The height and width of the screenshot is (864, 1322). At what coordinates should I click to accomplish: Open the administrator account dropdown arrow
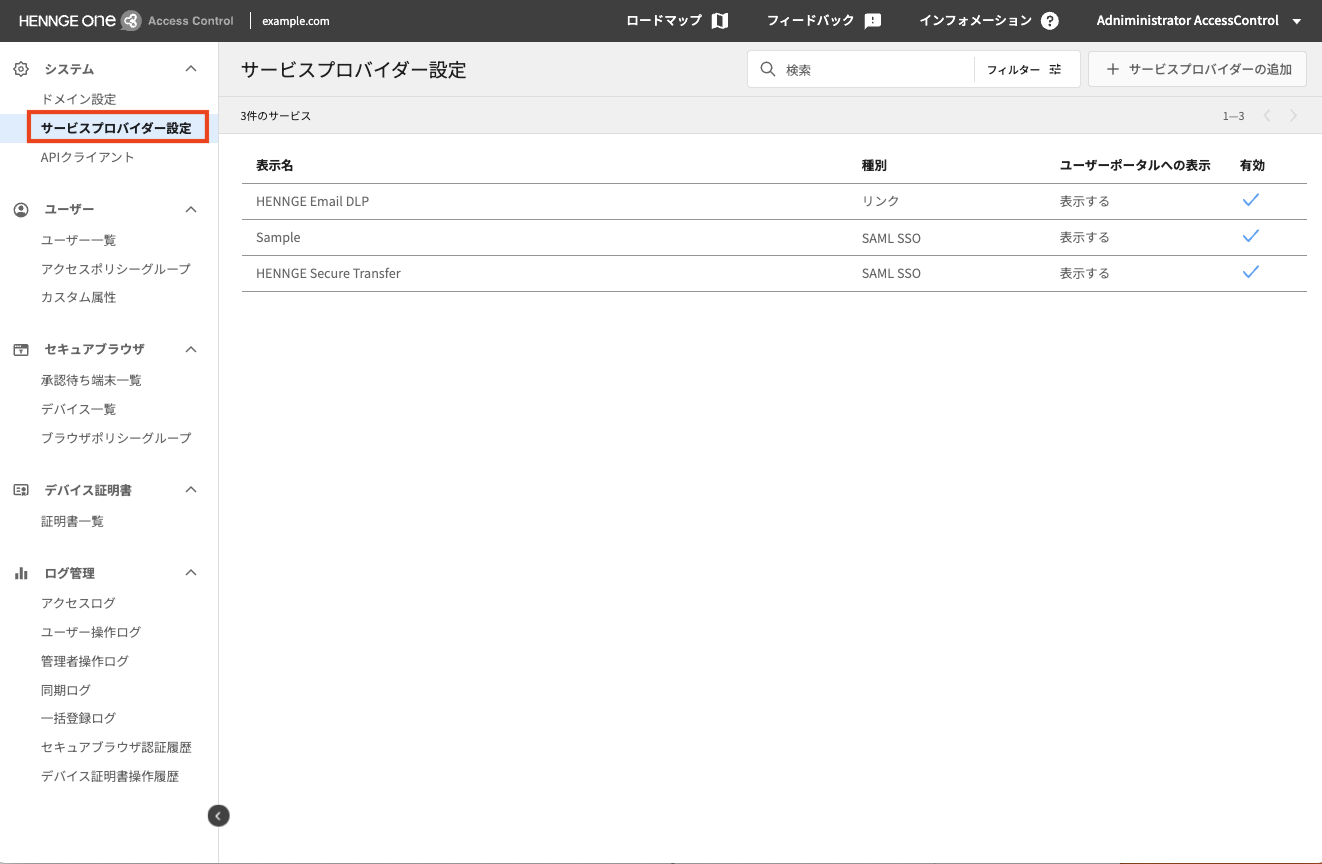click(x=1296, y=21)
